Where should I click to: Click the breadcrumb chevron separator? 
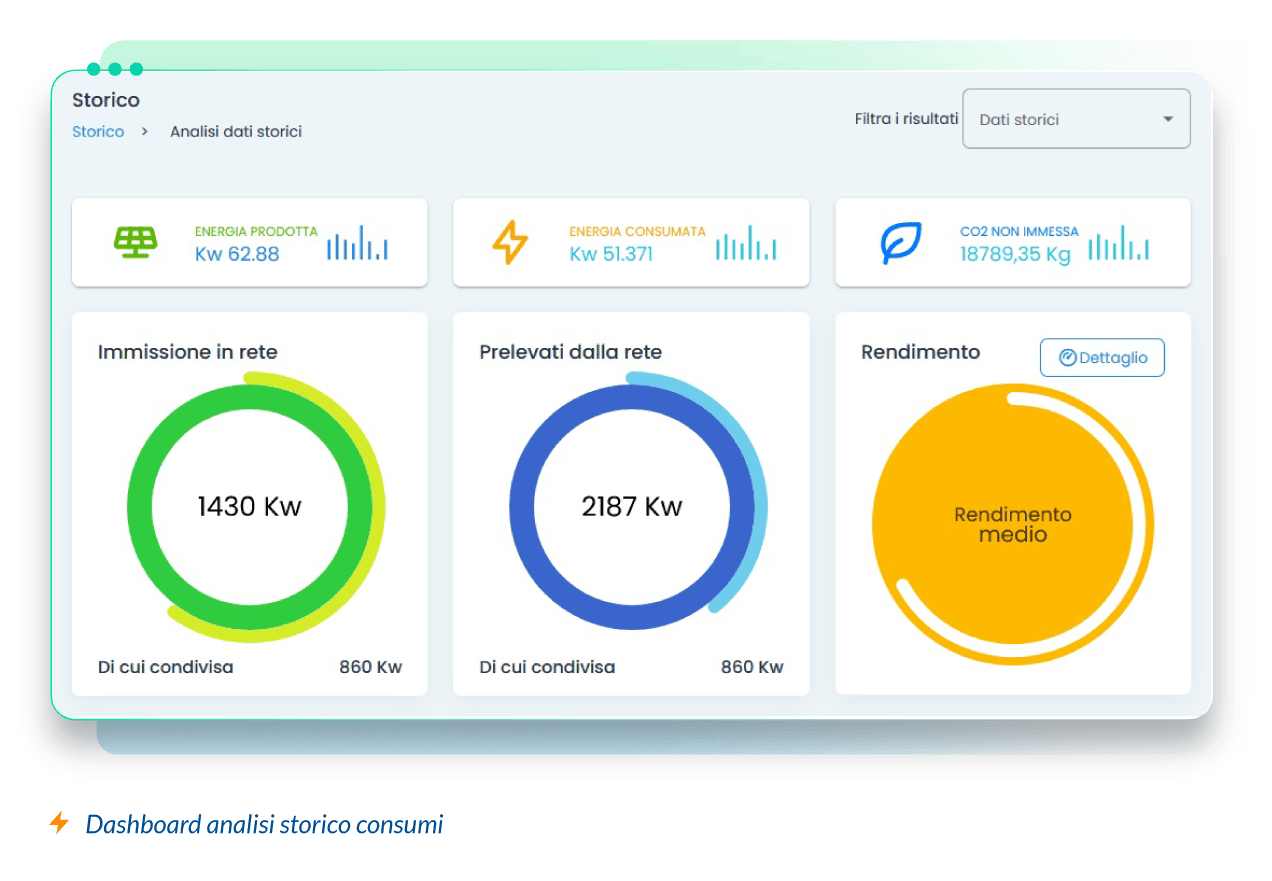[145, 132]
